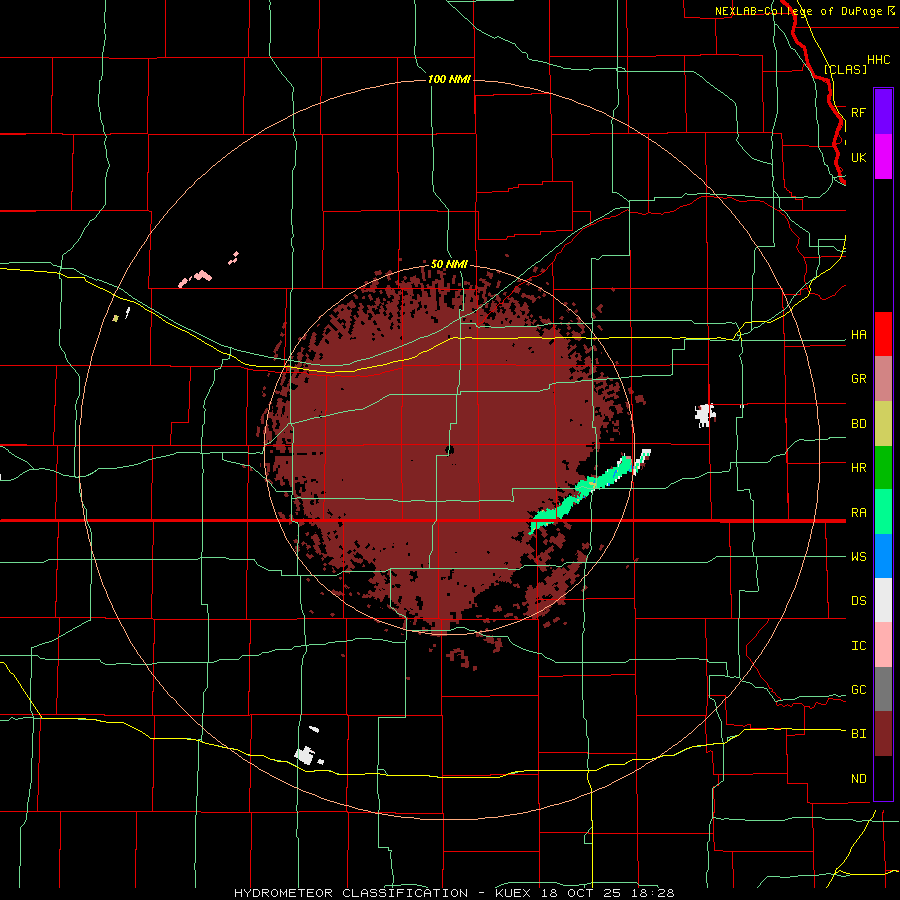Click the black radar site dot at map center

click(x=449, y=450)
